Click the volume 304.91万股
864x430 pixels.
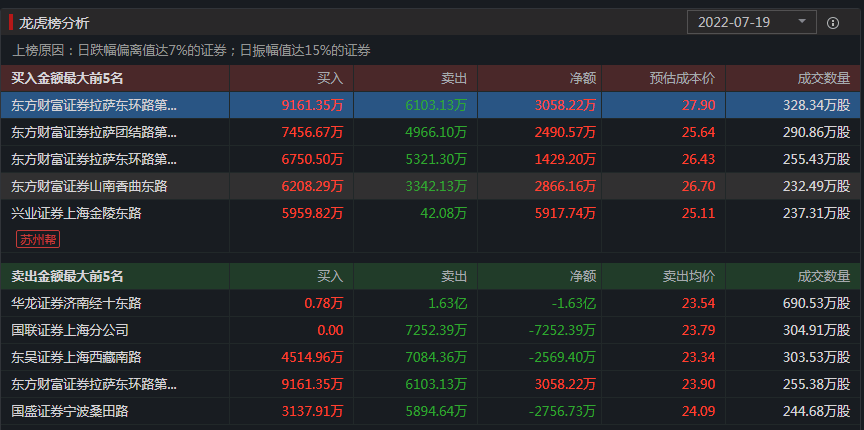pos(817,330)
